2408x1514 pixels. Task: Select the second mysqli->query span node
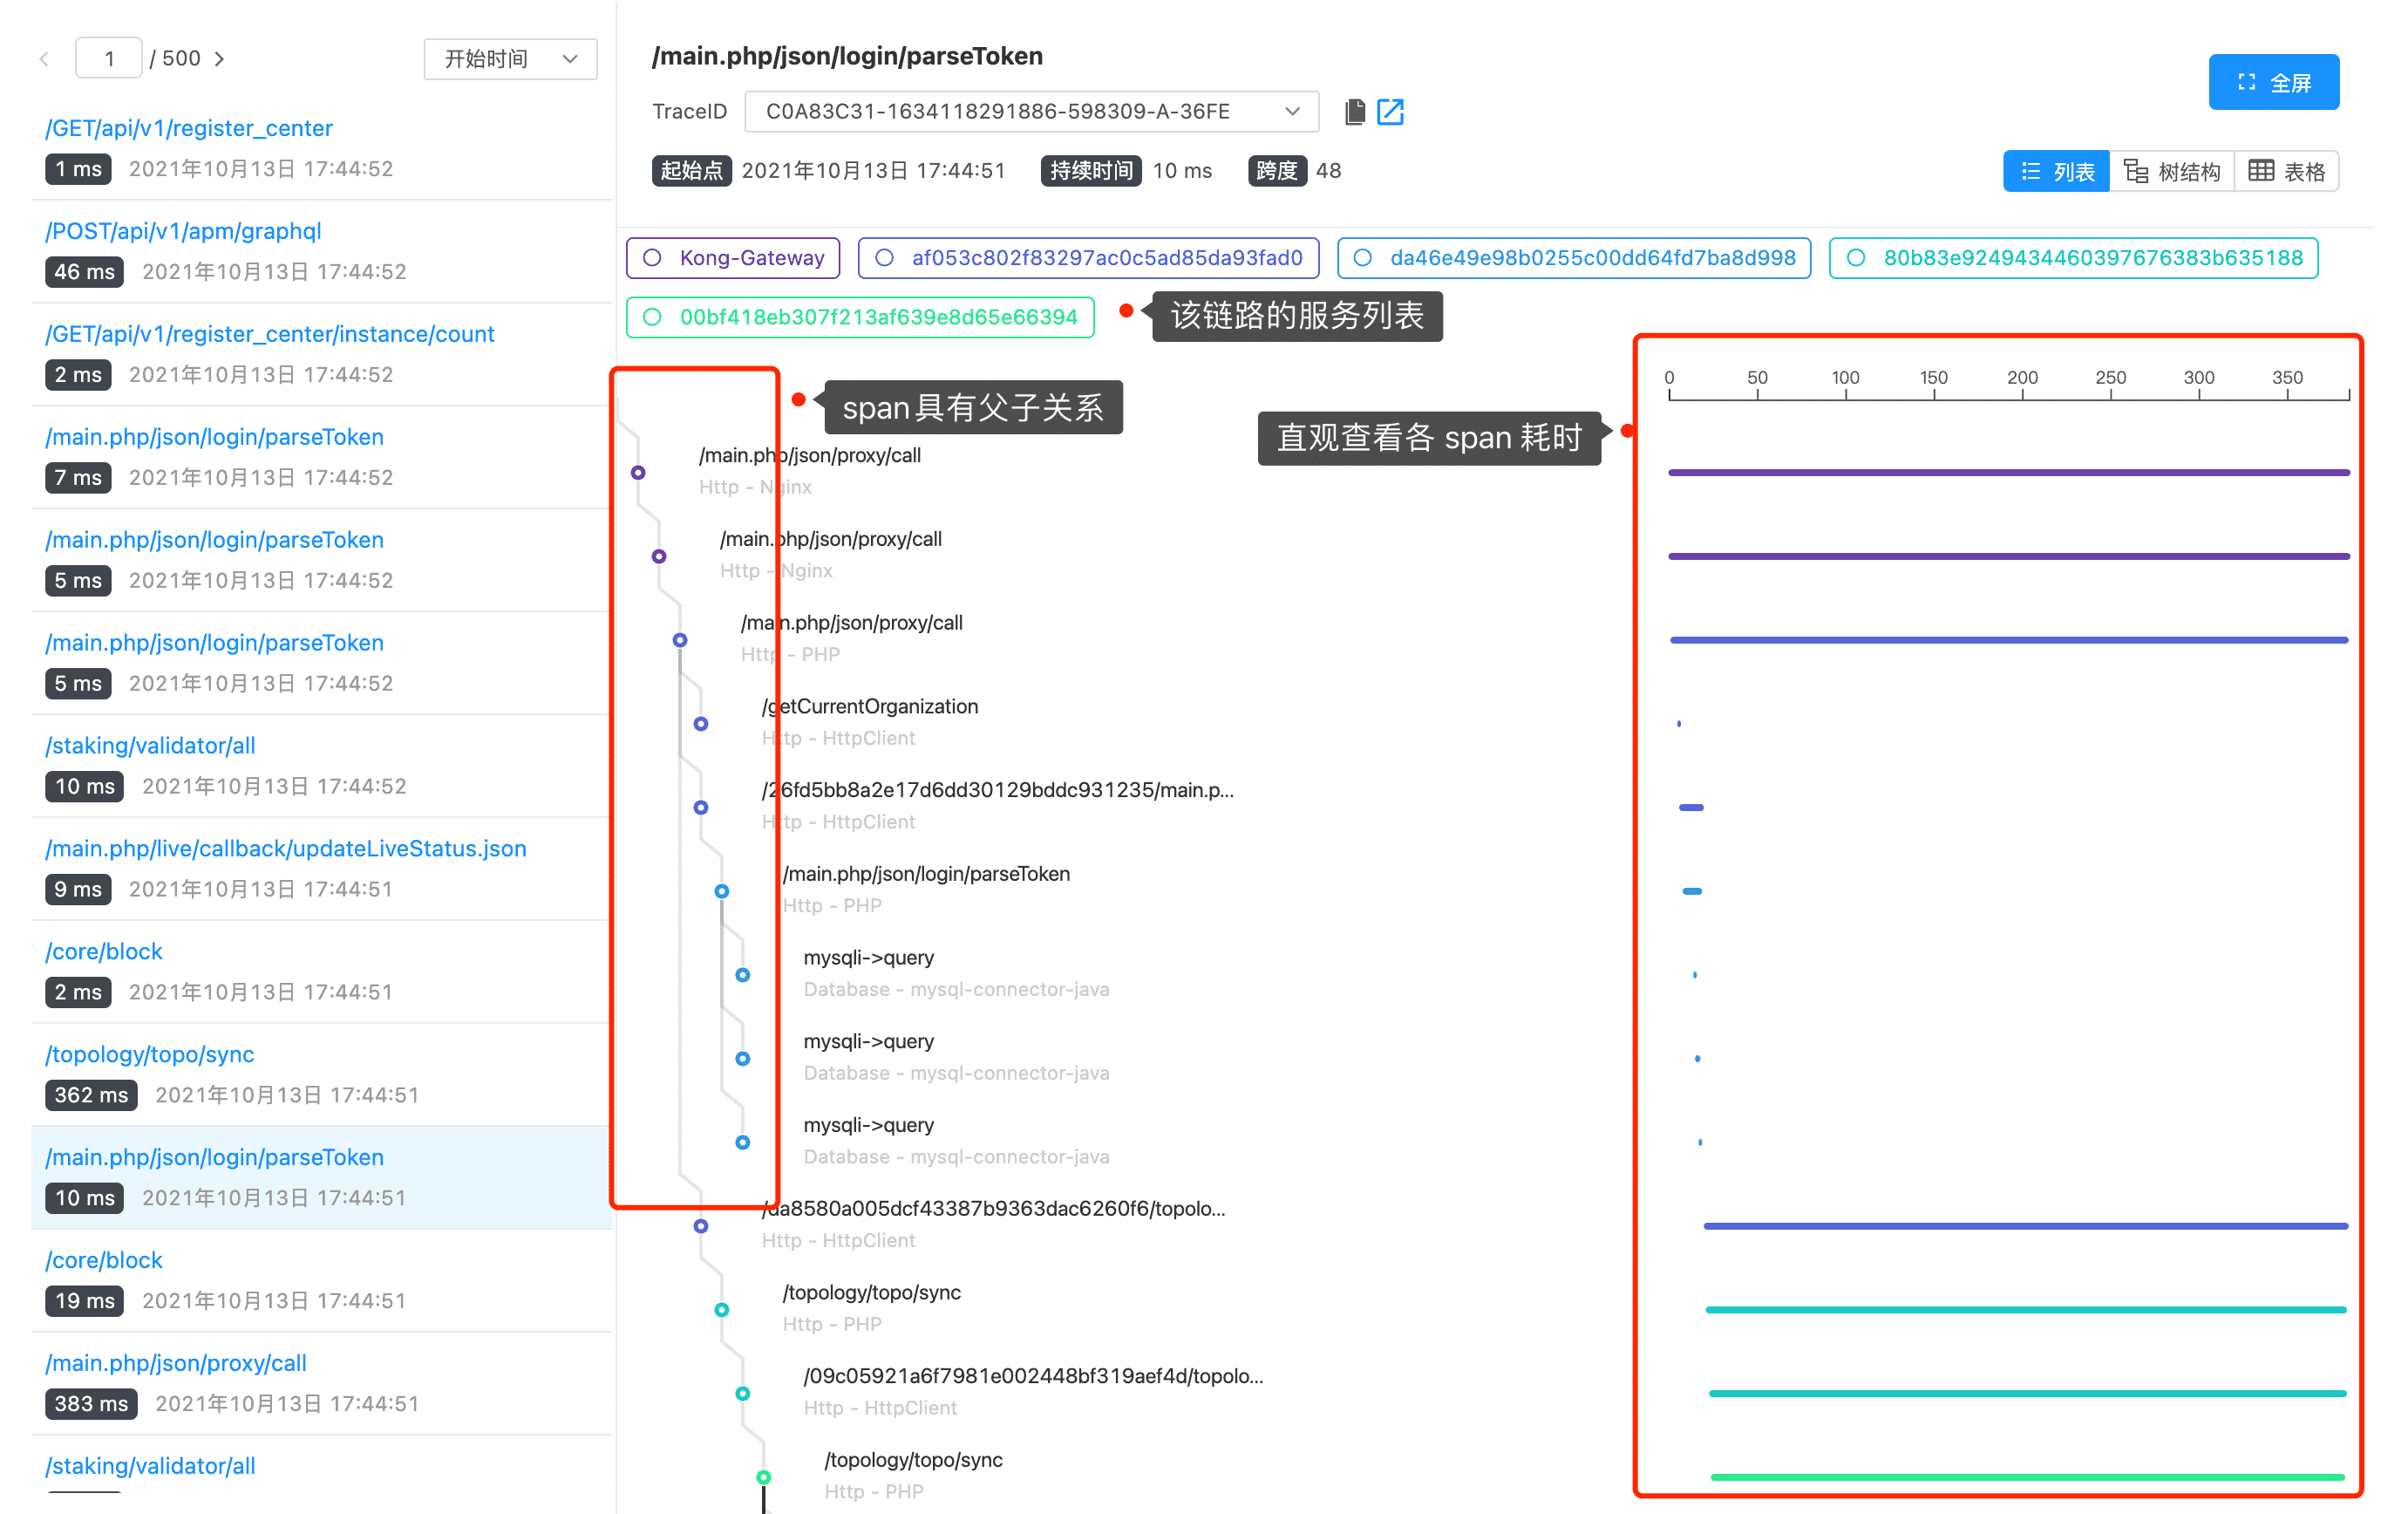(x=743, y=1059)
